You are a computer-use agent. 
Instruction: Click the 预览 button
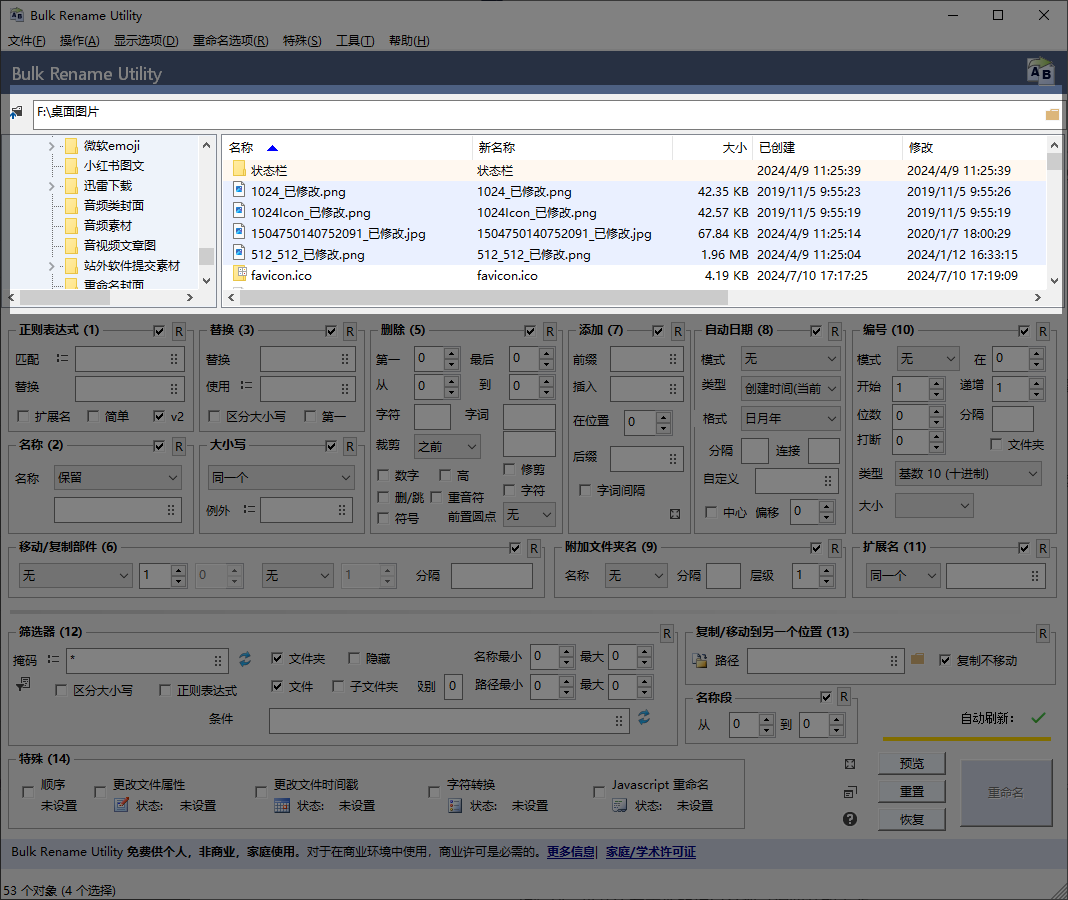pos(912,764)
